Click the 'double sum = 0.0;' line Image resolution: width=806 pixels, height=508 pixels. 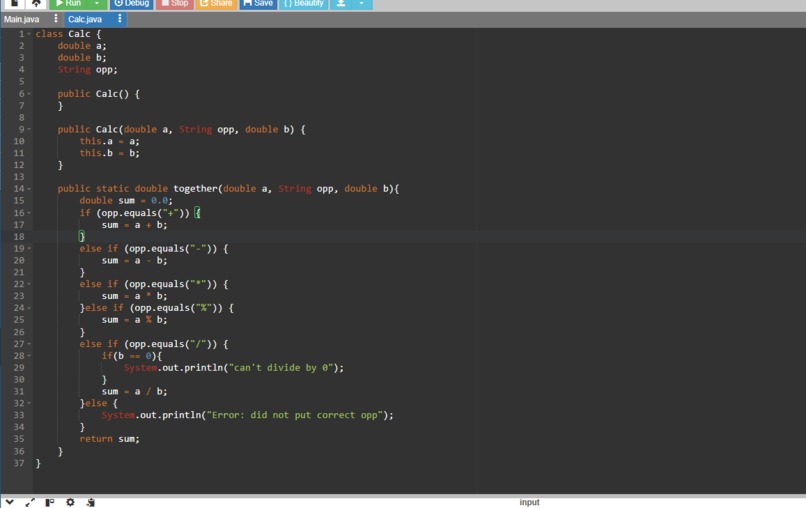point(126,201)
